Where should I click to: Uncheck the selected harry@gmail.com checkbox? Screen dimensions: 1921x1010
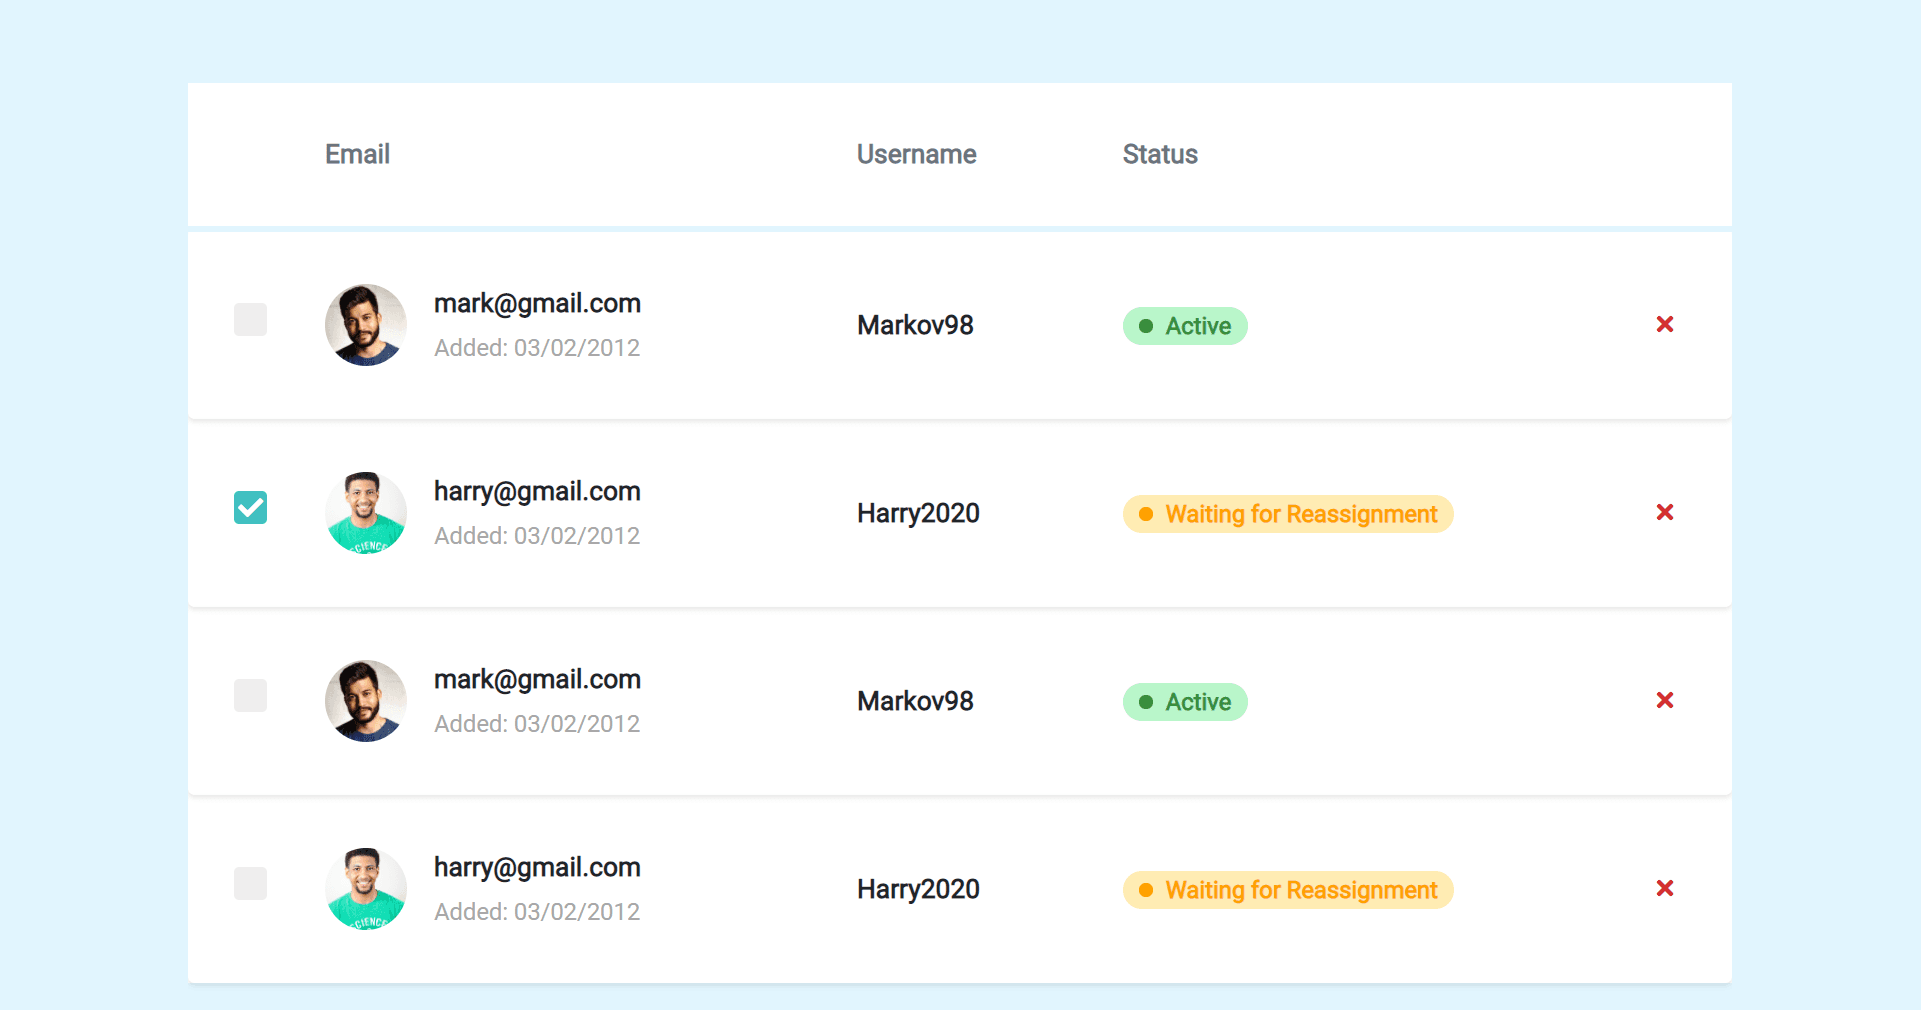[x=250, y=508]
